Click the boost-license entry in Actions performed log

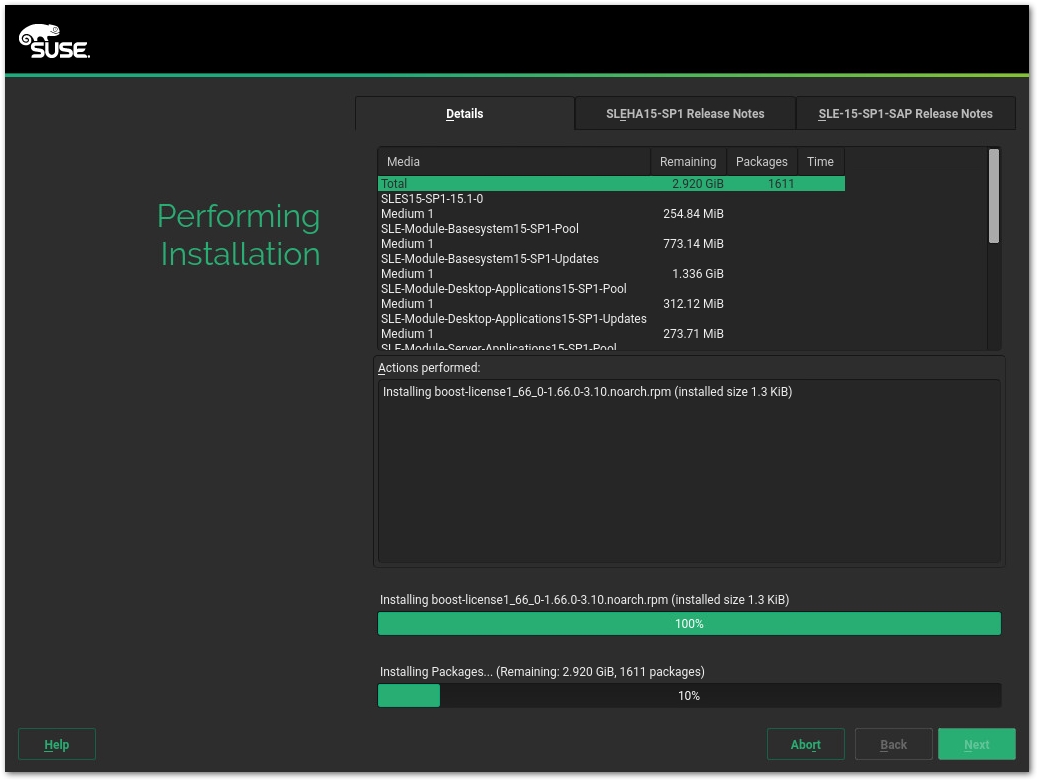587,392
